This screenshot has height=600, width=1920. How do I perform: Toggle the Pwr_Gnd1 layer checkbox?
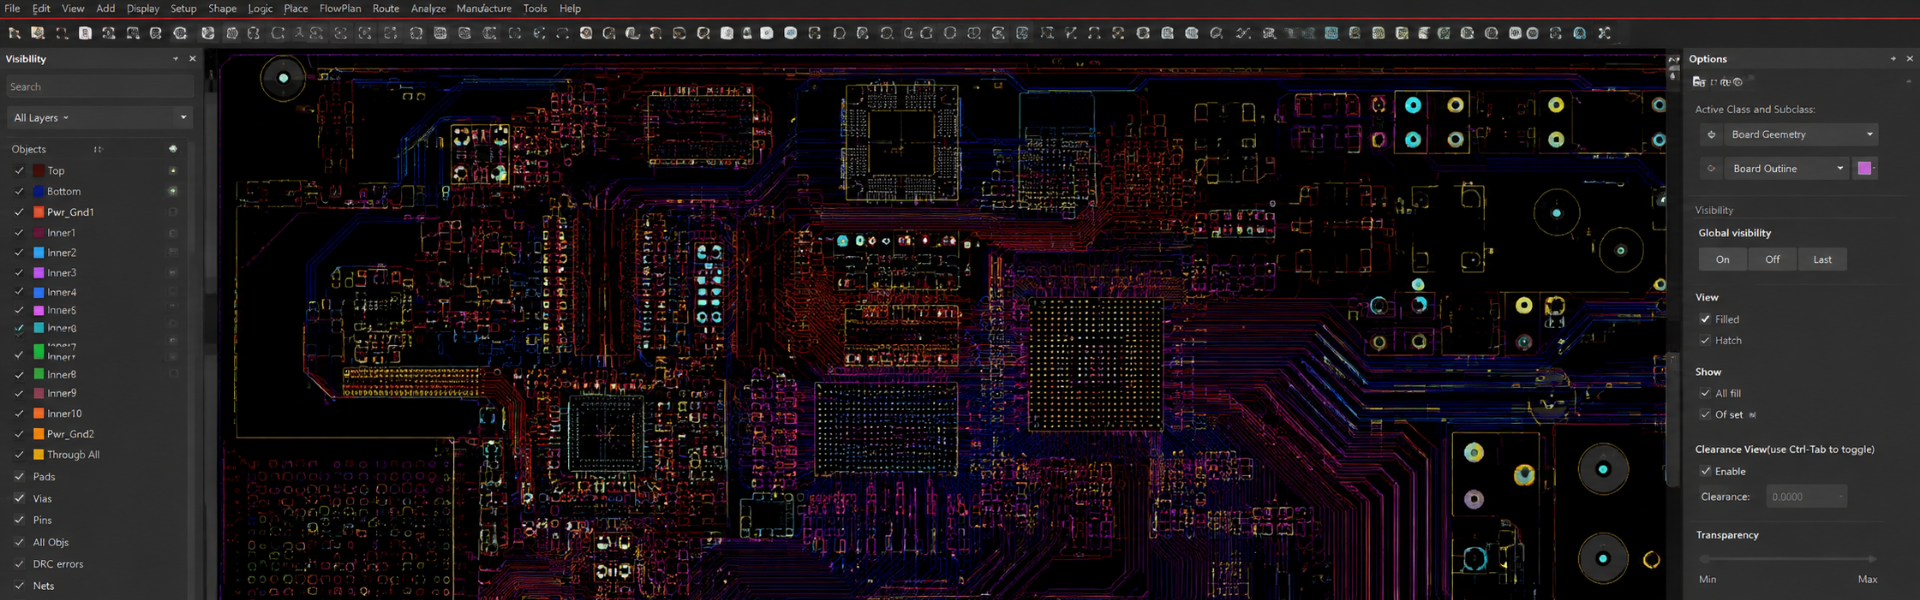[19, 212]
